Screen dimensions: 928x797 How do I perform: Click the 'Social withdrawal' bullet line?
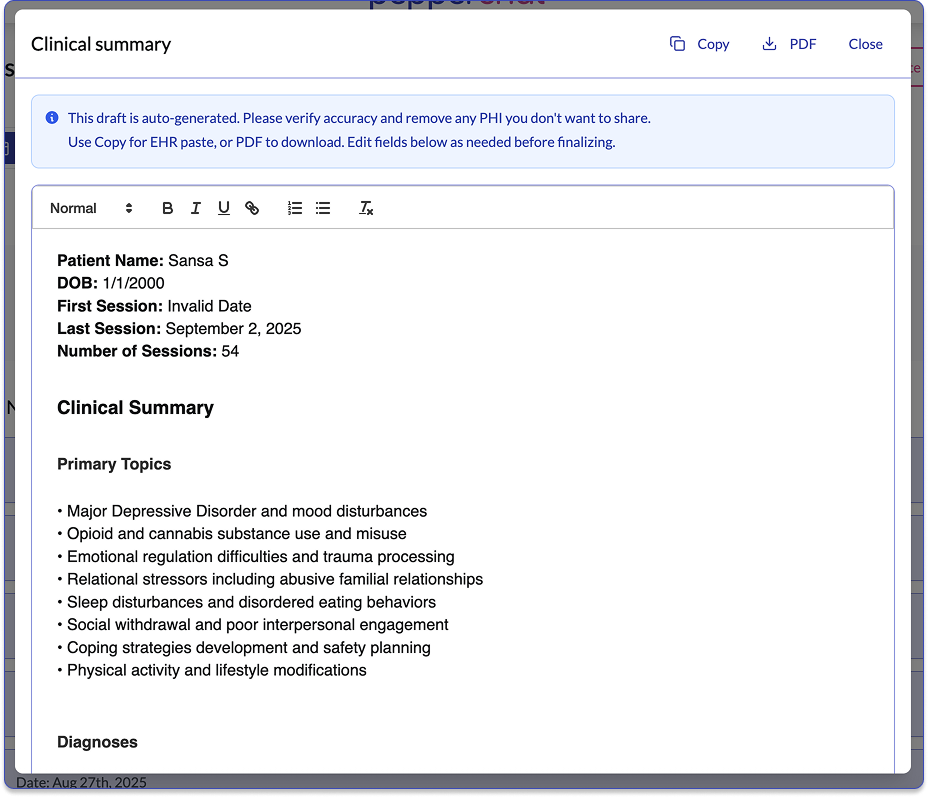[x=253, y=625]
